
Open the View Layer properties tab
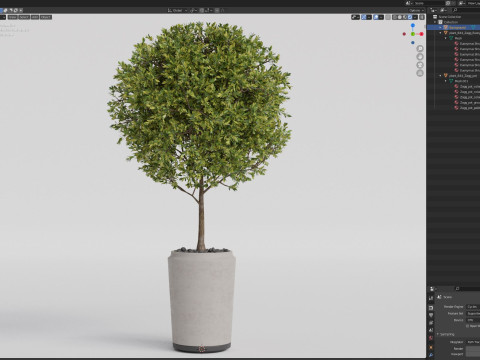pyautogui.click(x=431, y=323)
